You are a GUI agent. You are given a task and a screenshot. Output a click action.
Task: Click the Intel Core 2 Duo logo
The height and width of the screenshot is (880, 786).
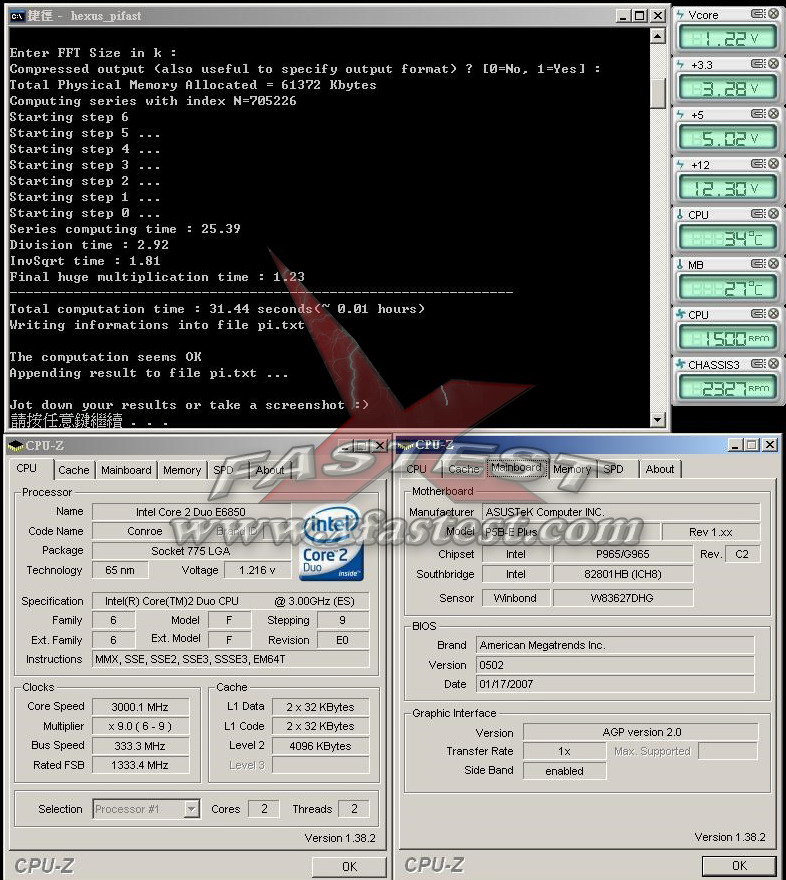click(332, 544)
